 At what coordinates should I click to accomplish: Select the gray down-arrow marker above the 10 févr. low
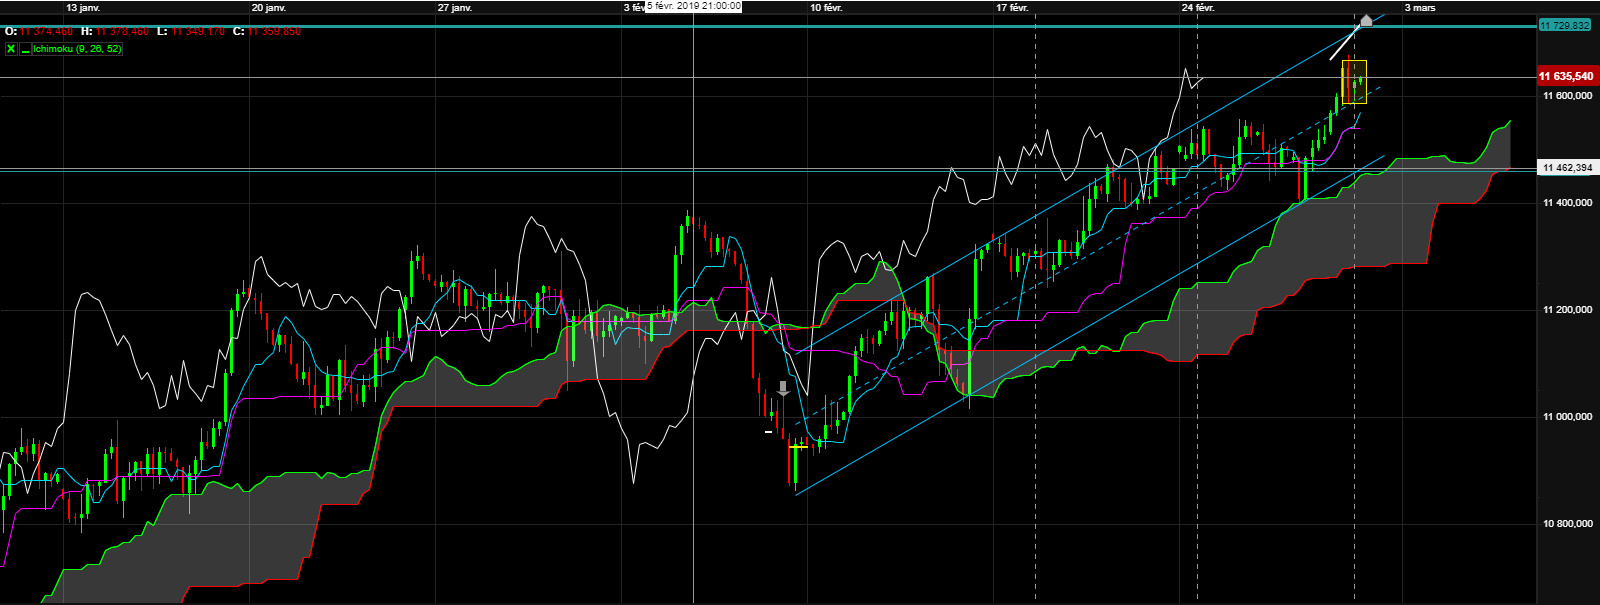pos(784,389)
